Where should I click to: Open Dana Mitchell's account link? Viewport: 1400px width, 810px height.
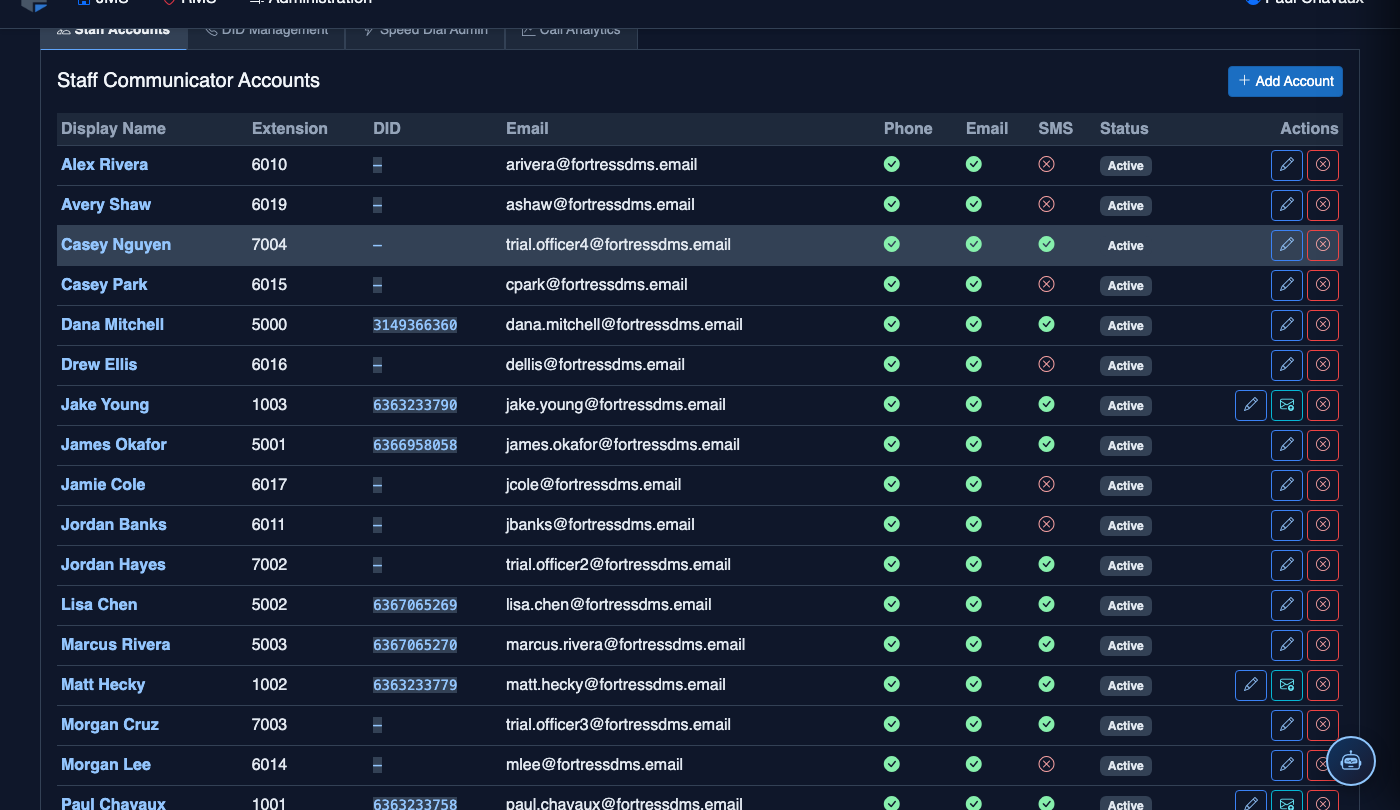click(x=112, y=324)
